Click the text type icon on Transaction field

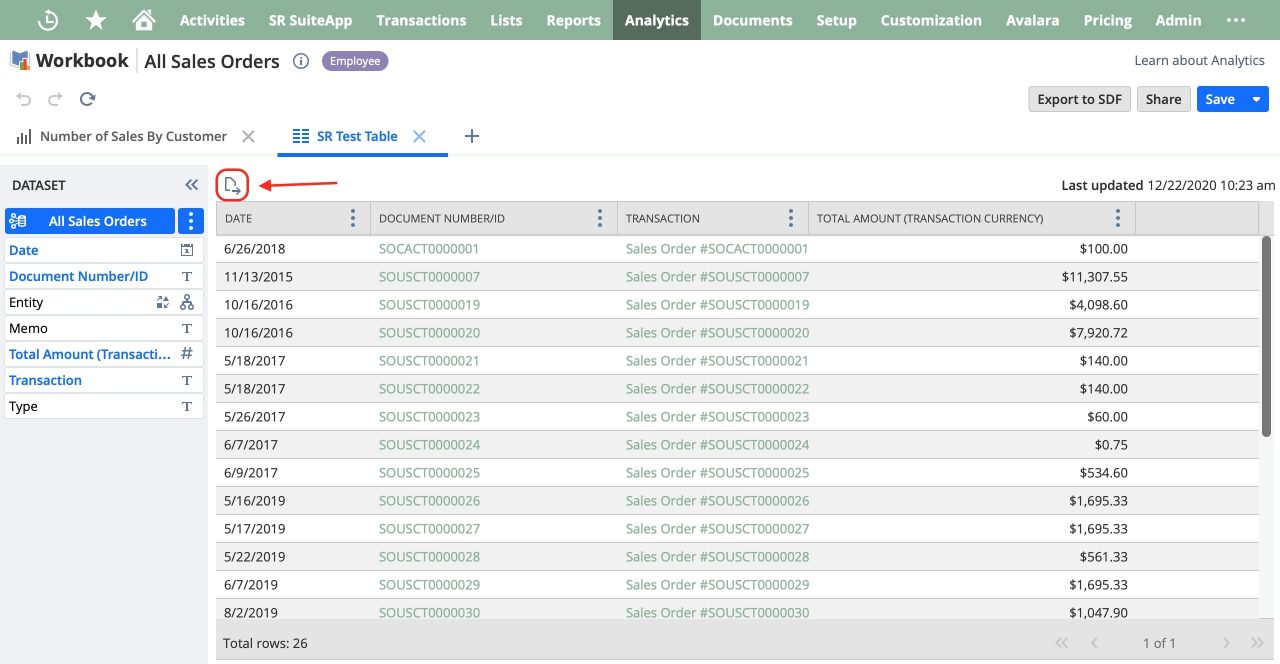point(186,380)
